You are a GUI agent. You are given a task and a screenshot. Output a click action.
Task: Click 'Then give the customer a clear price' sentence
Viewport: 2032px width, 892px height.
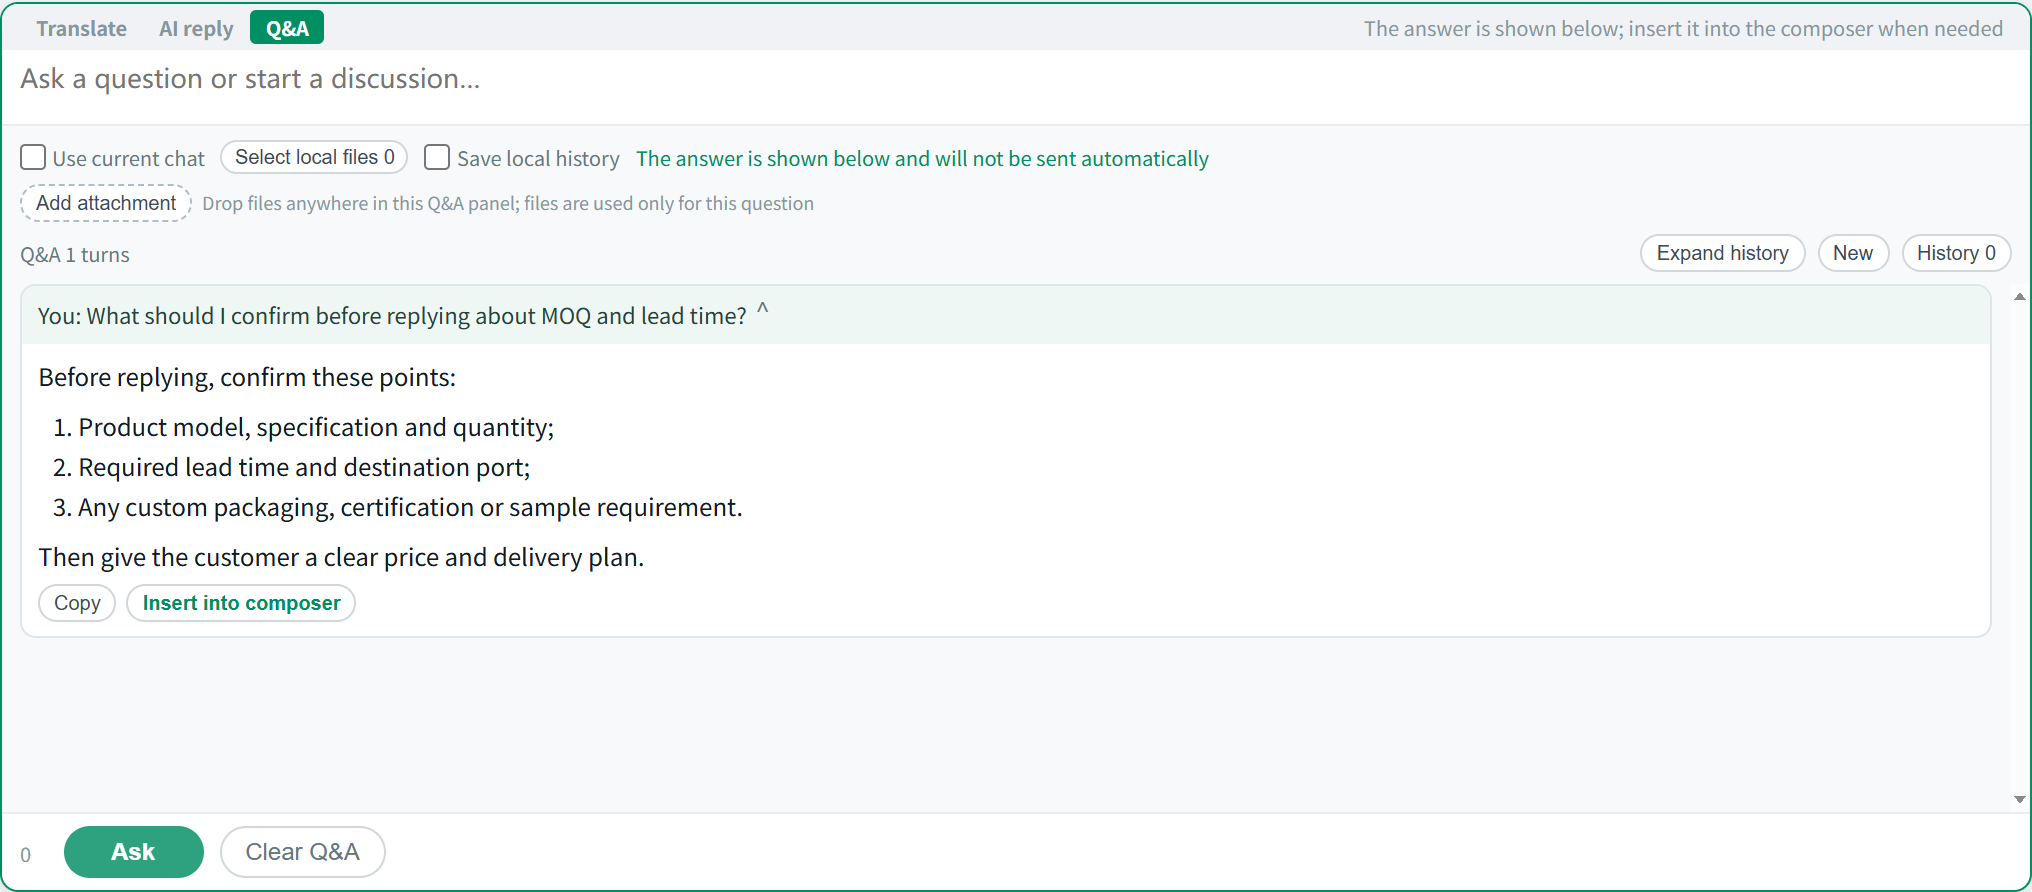(341, 557)
